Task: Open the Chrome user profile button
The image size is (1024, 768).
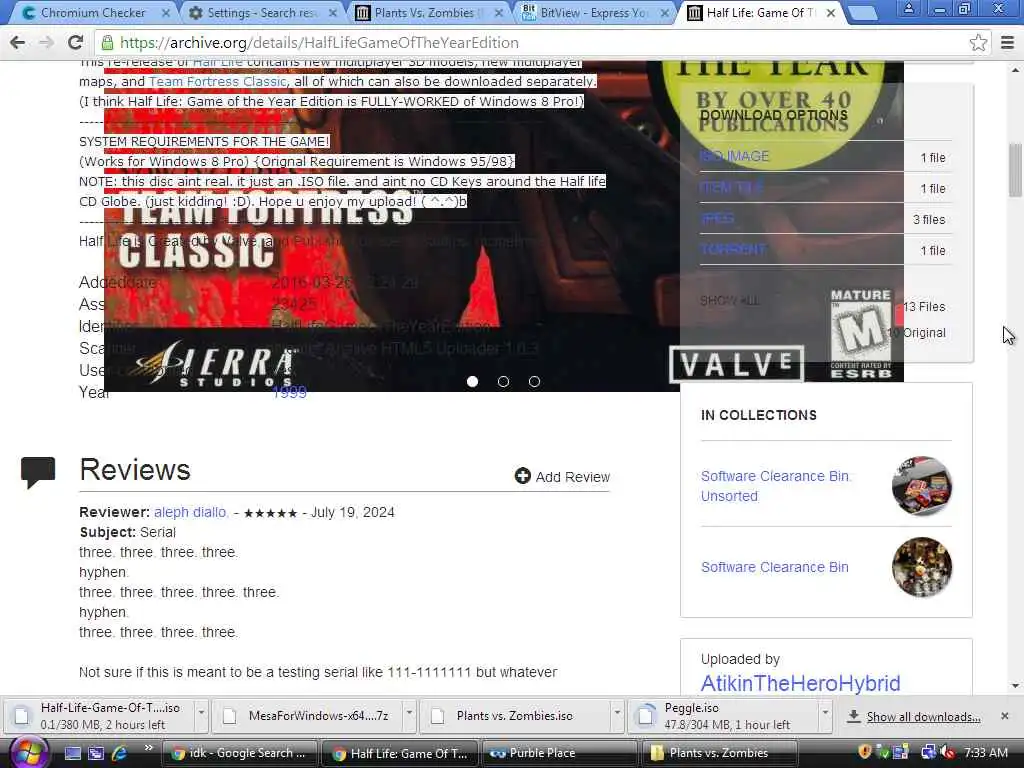Action: 908,8
